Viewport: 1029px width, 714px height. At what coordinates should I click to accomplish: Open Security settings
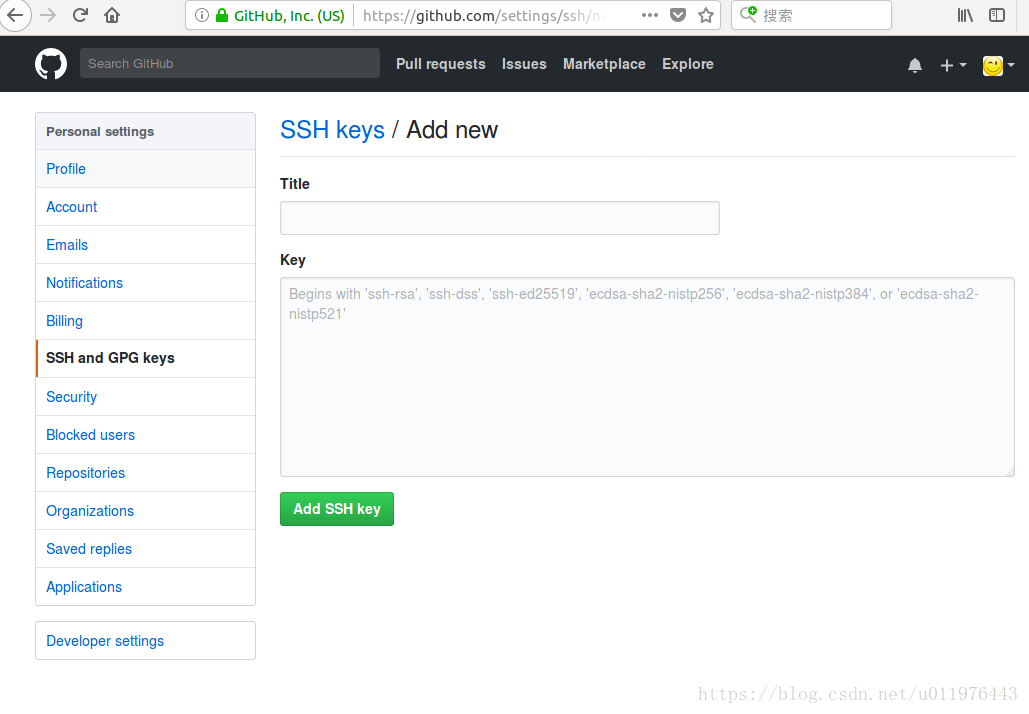point(145,397)
